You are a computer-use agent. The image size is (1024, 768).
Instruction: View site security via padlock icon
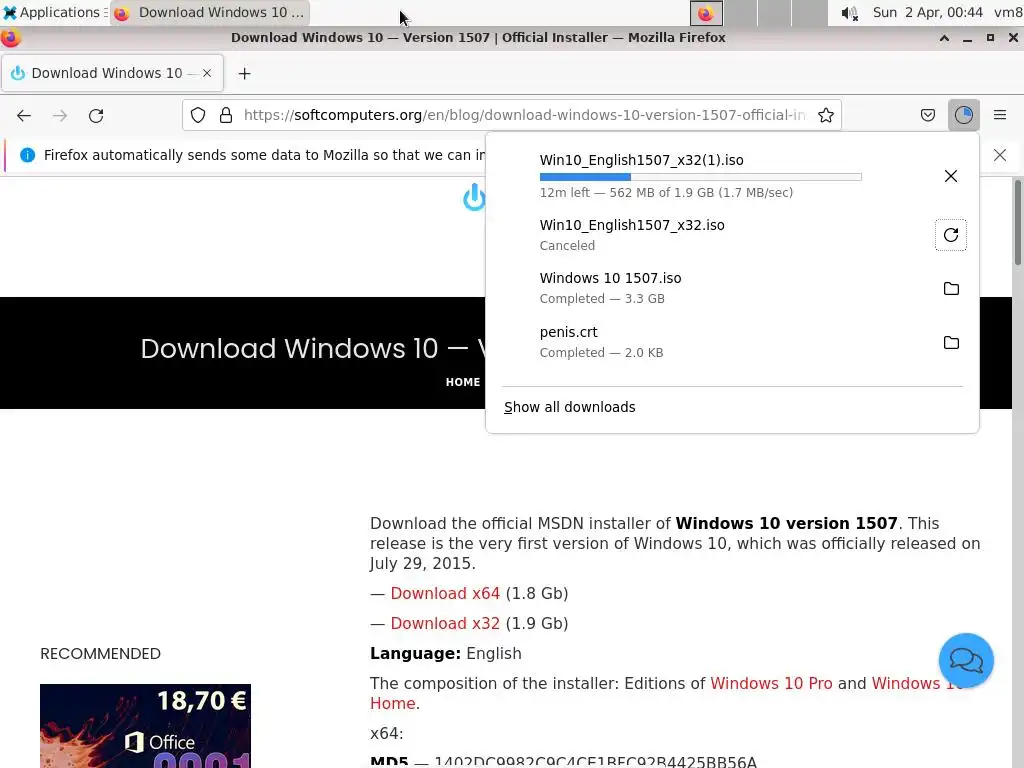point(226,116)
